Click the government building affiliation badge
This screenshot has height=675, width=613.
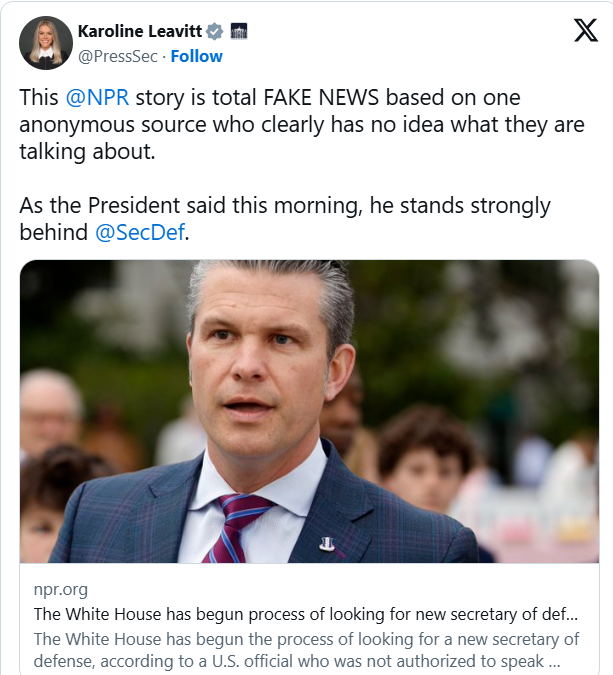(239, 31)
